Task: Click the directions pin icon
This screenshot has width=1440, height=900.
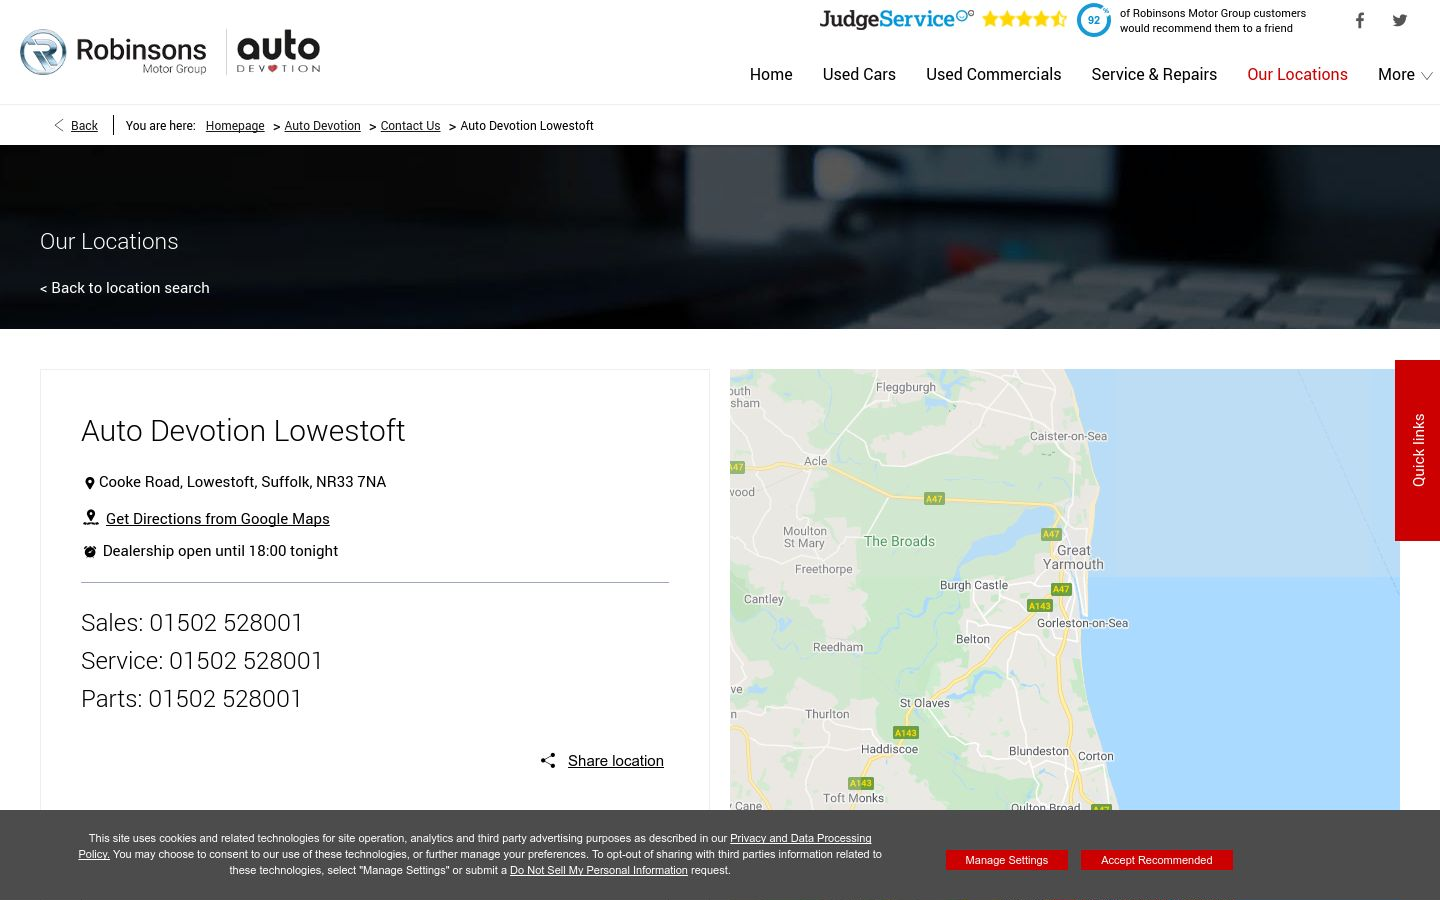Action: pyautogui.click(x=90, y=518)
